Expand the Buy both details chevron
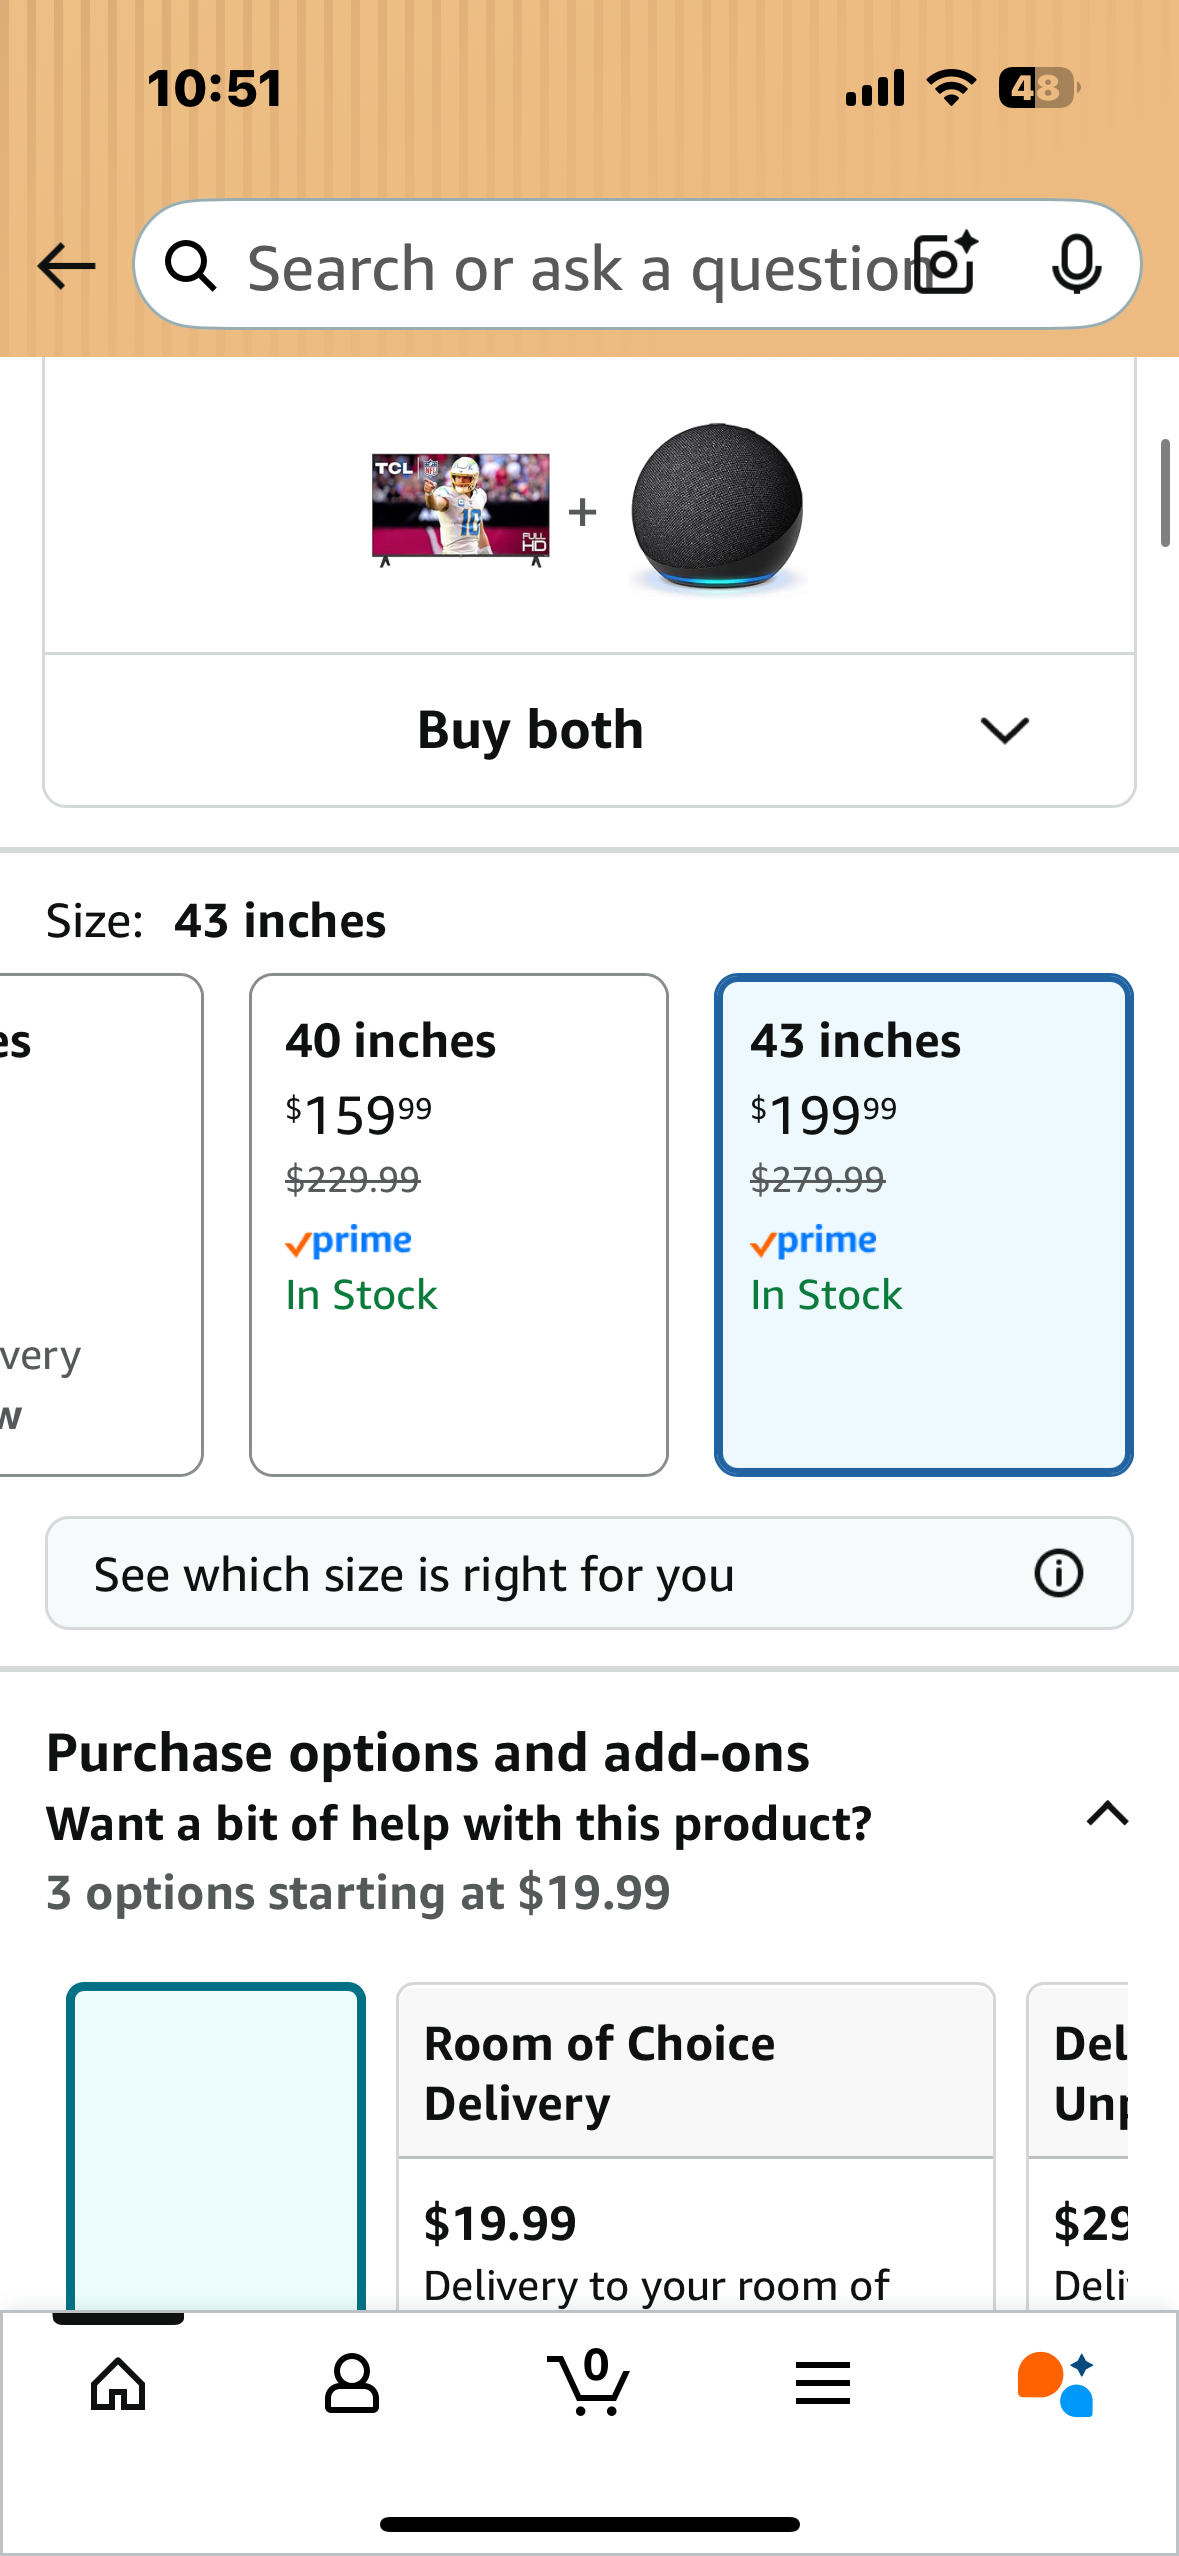The height and width of the screenshot is (2556, 1179). [x=1005, y=729]
